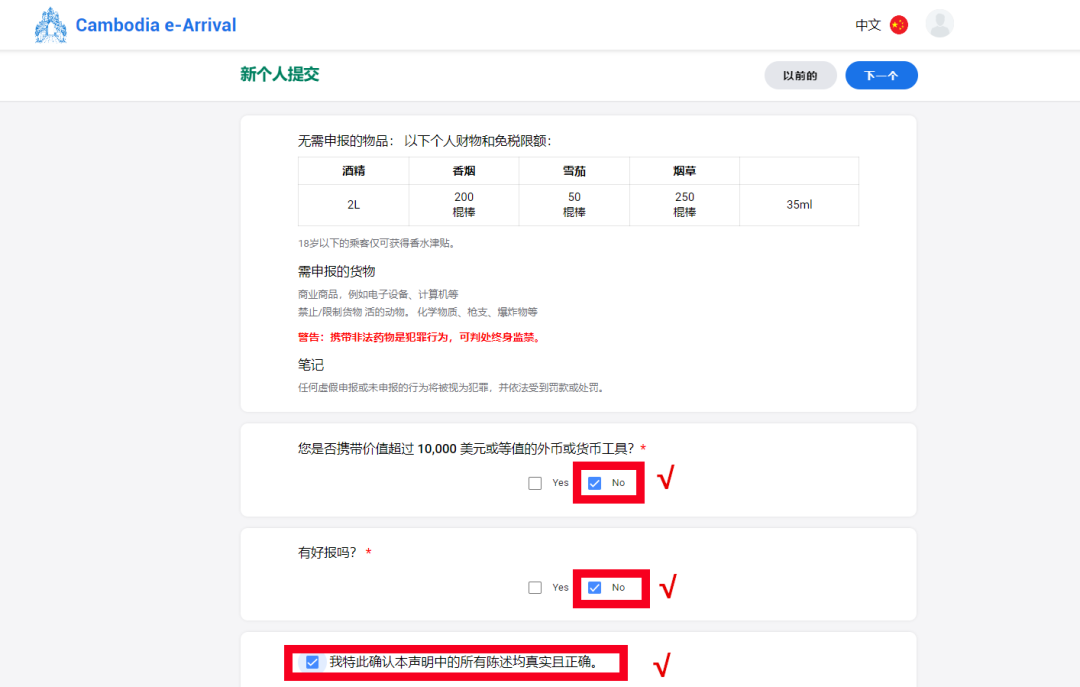Click the China flag icon

point(899,25)
